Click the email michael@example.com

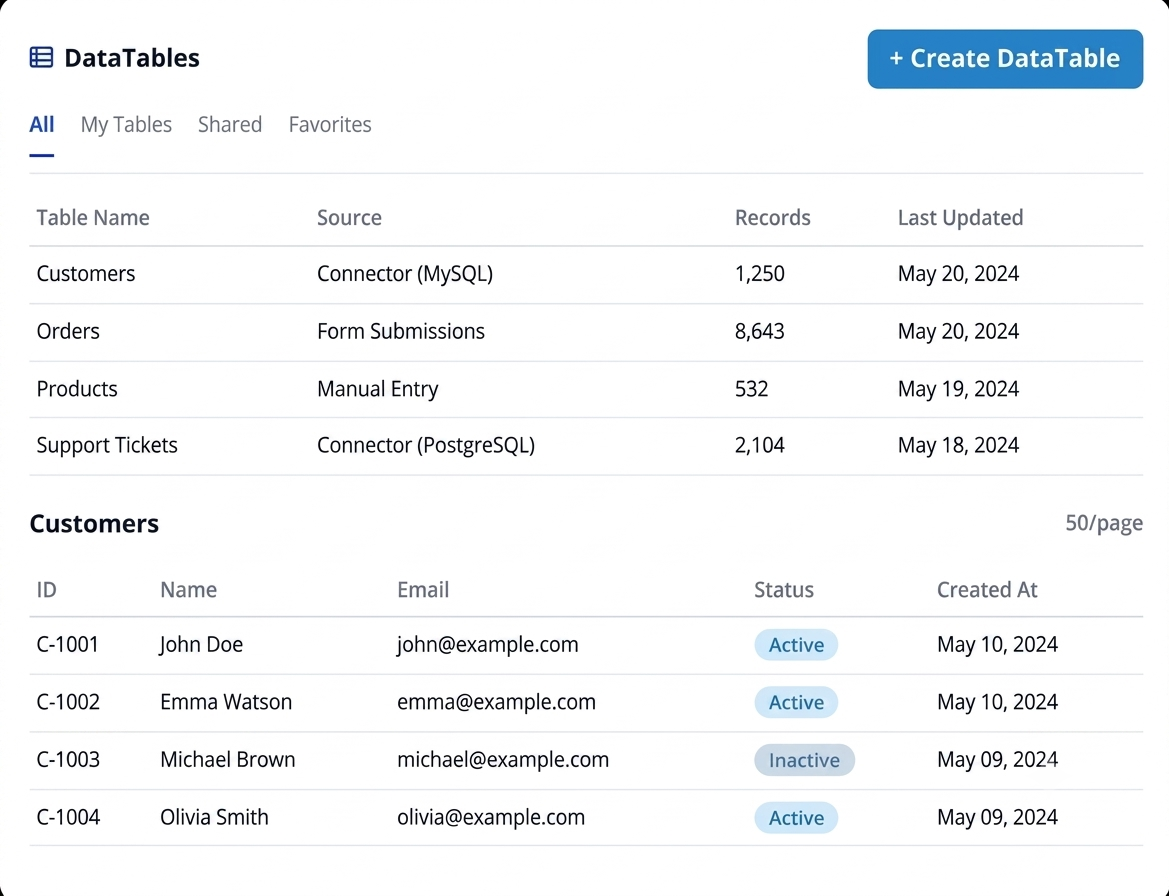[x=502, y=759]
